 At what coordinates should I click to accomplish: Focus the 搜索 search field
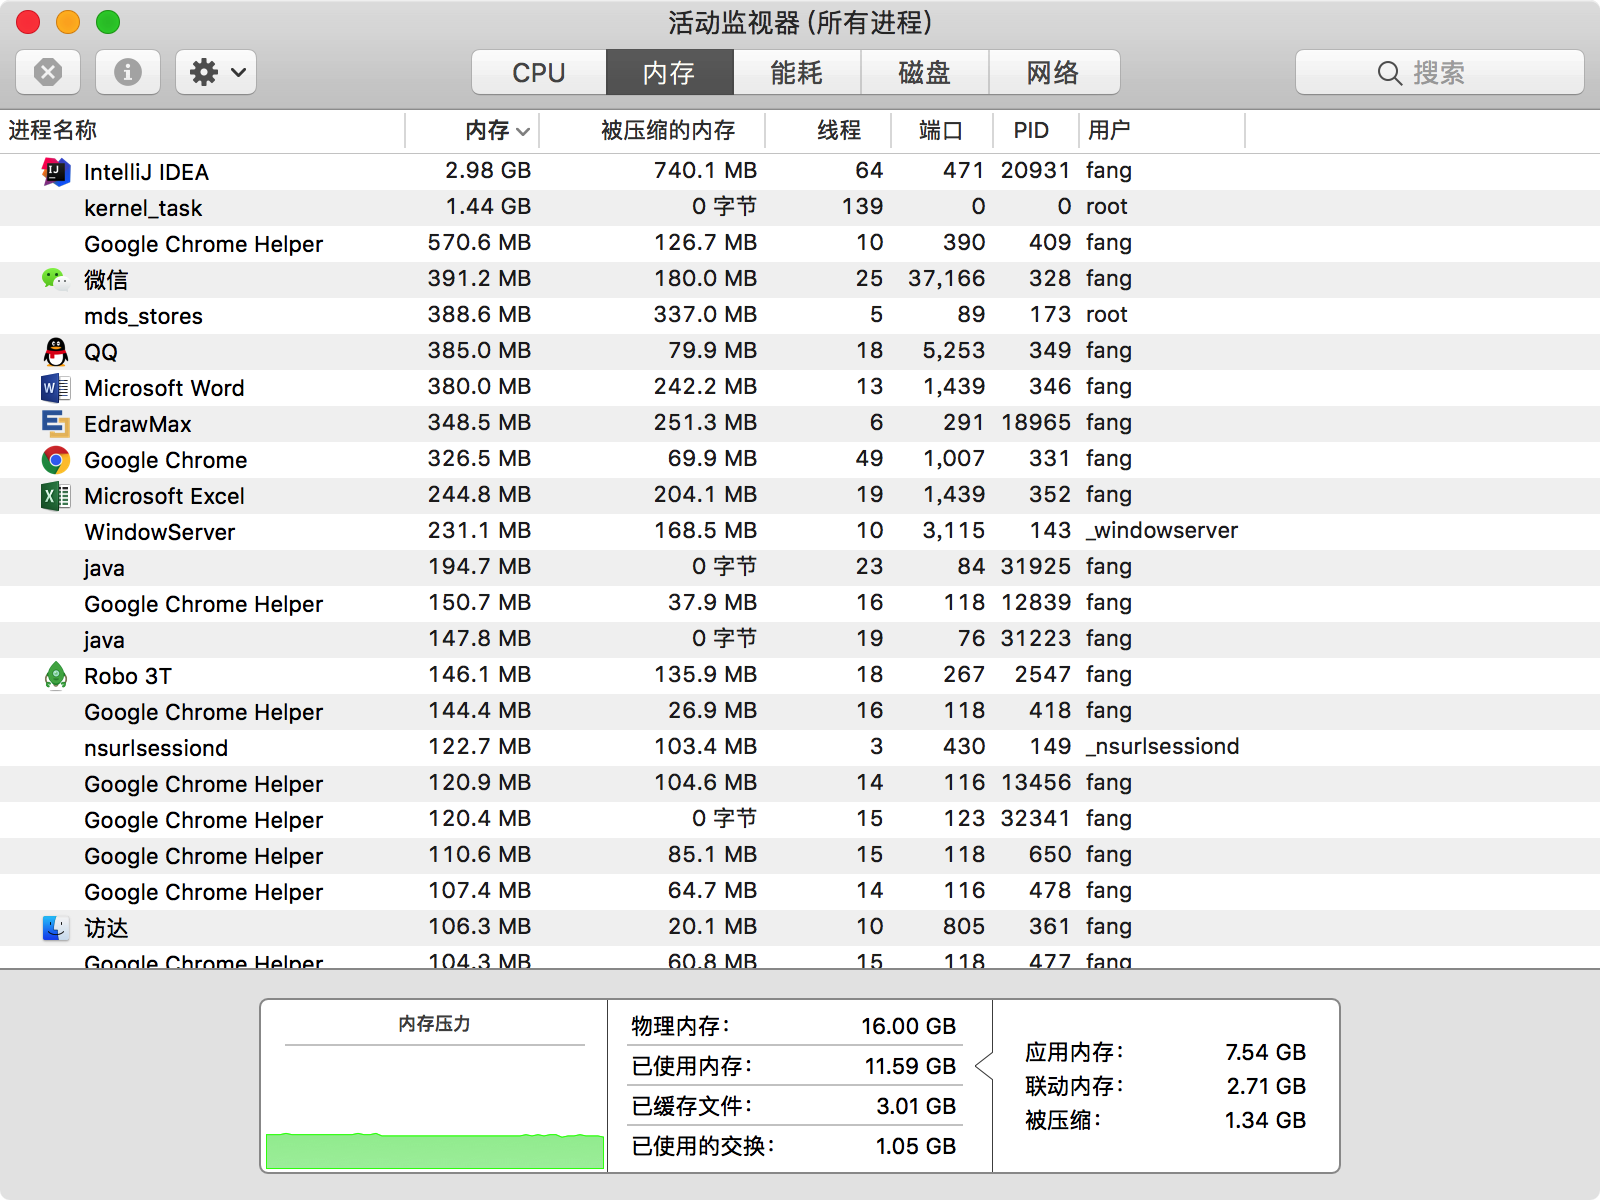pyautogui.click(x=1440, y=72)
